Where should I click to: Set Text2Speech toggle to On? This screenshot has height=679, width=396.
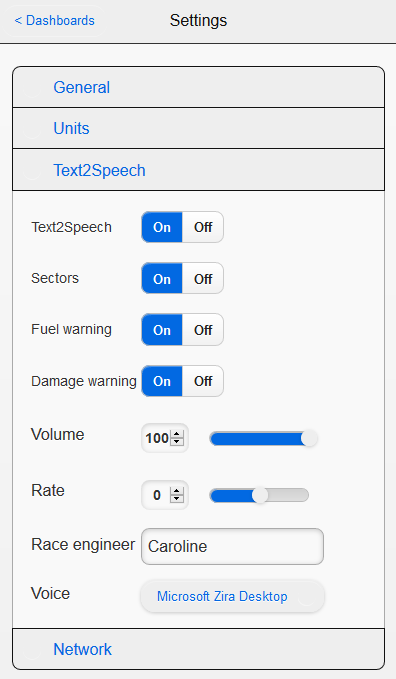click(162, 227)
